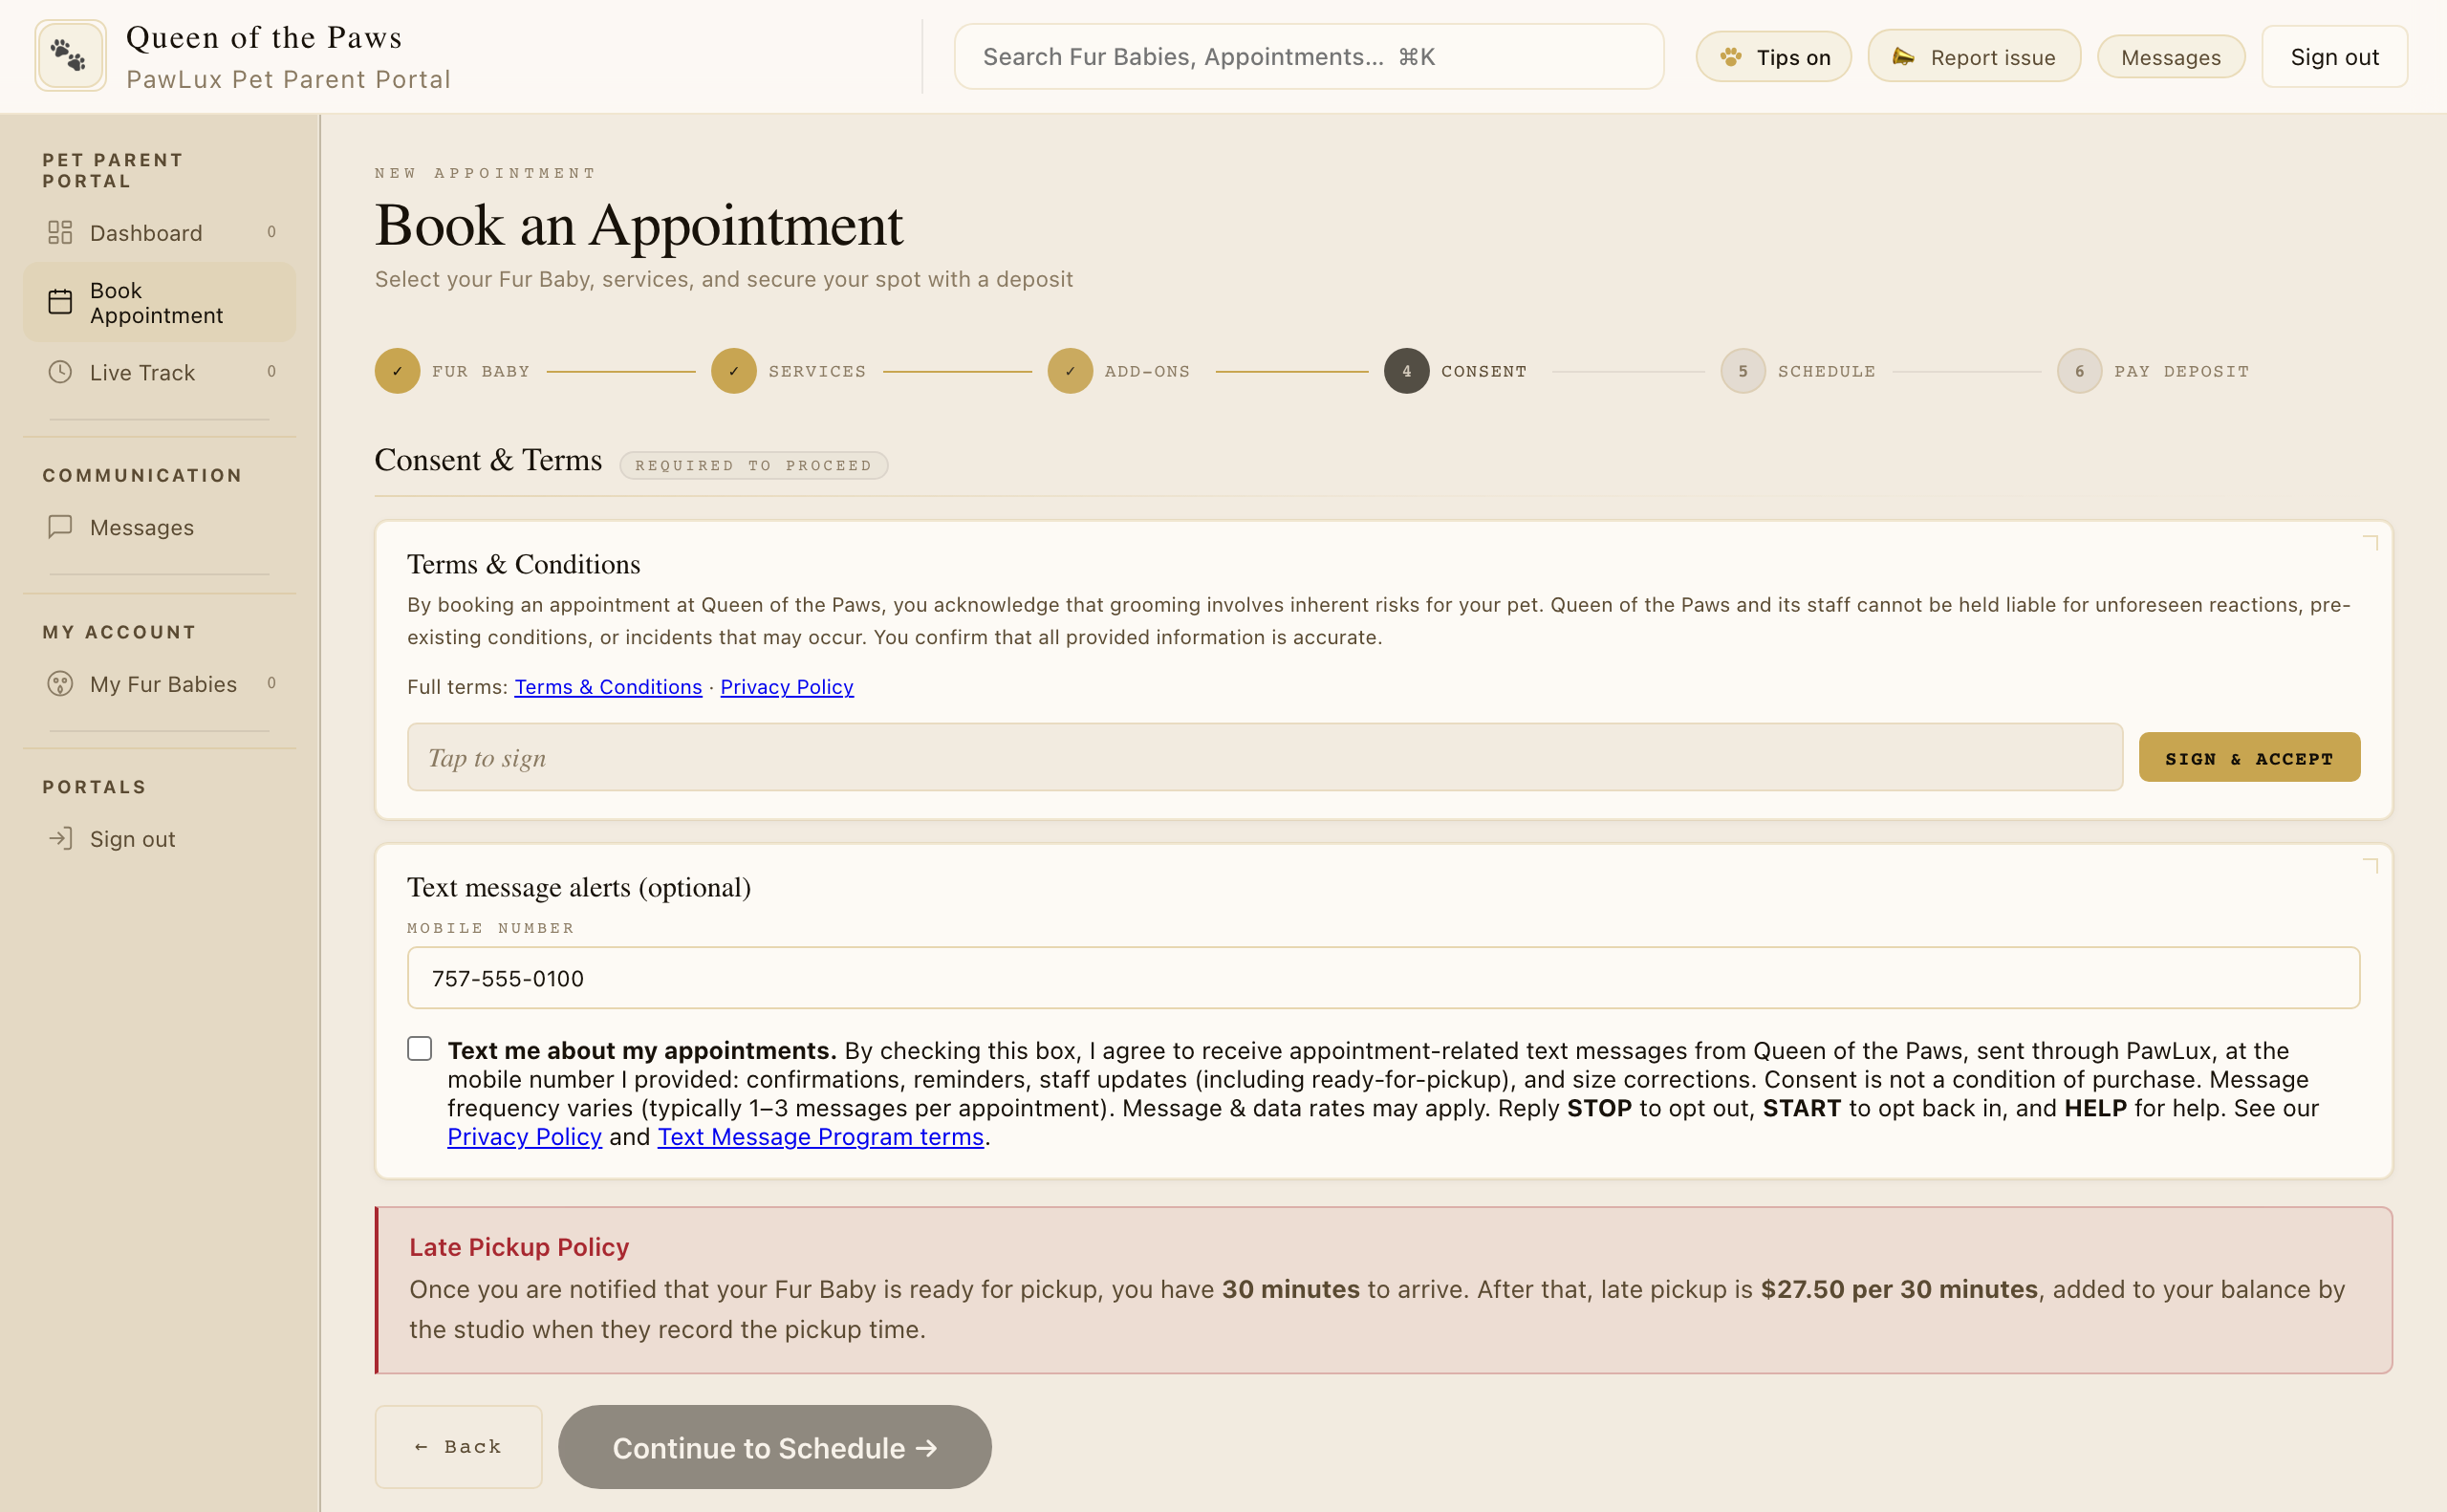Click the Messages chat bubble icon in the sidebar

(60, 526)
